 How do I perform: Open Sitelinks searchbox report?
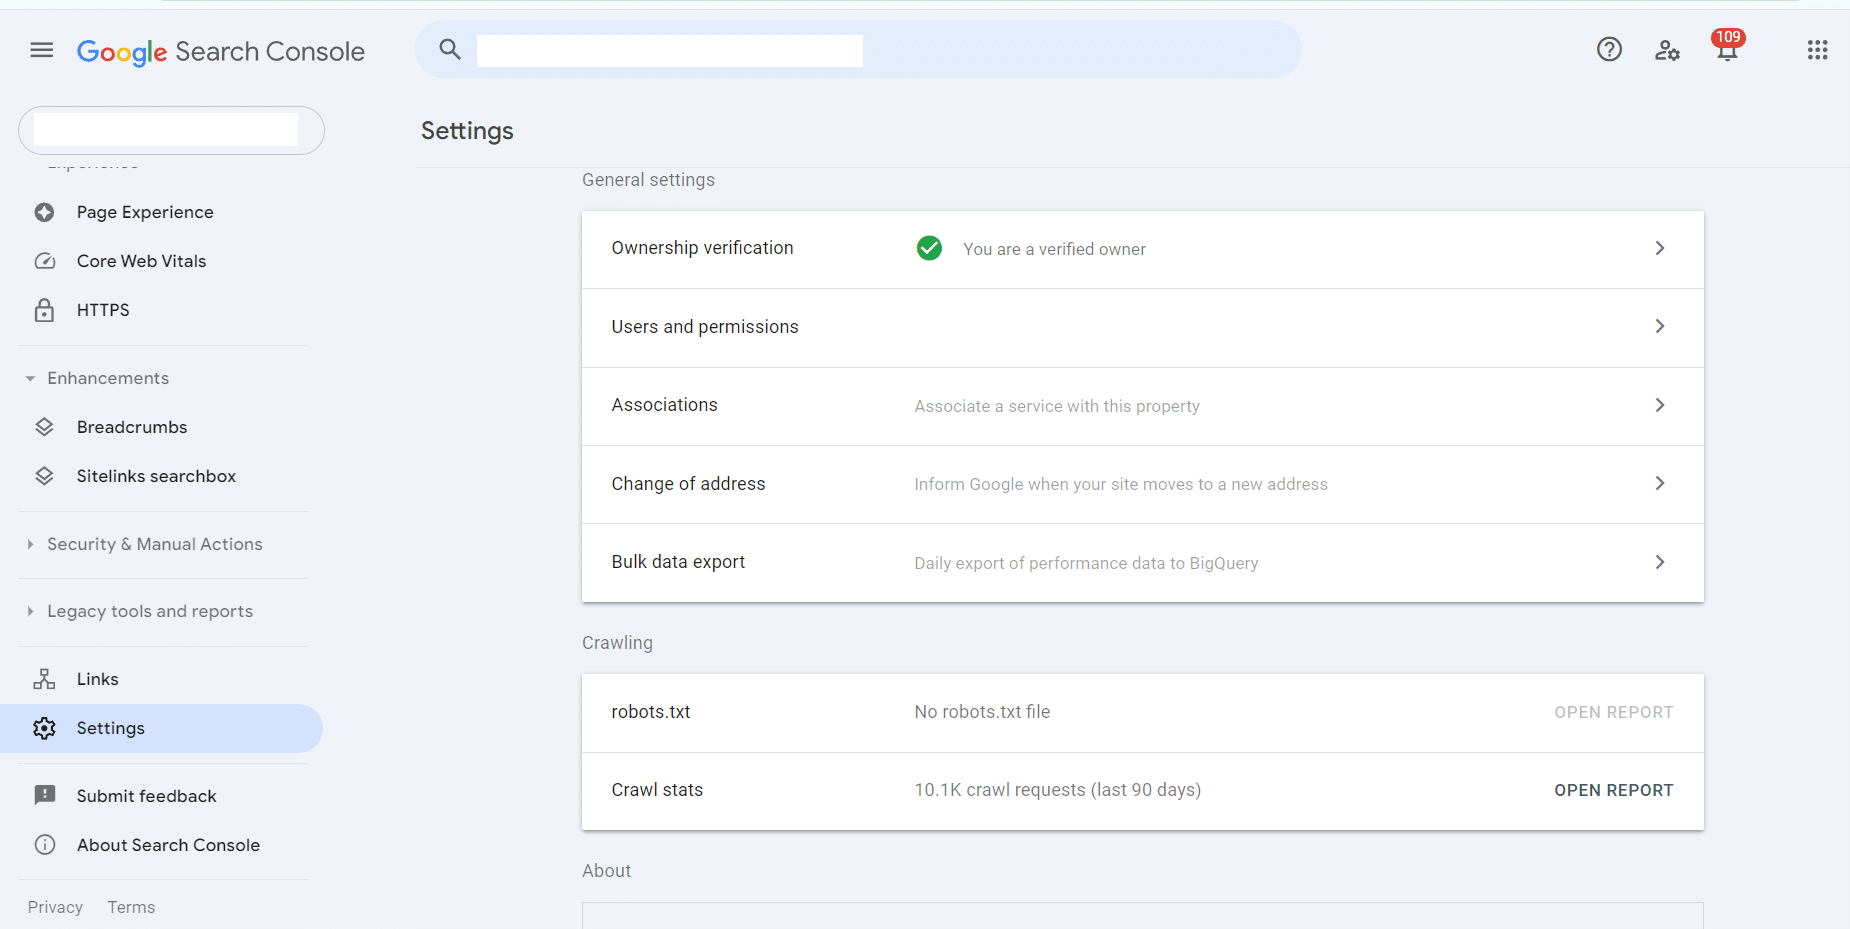(x=156, y=476)
